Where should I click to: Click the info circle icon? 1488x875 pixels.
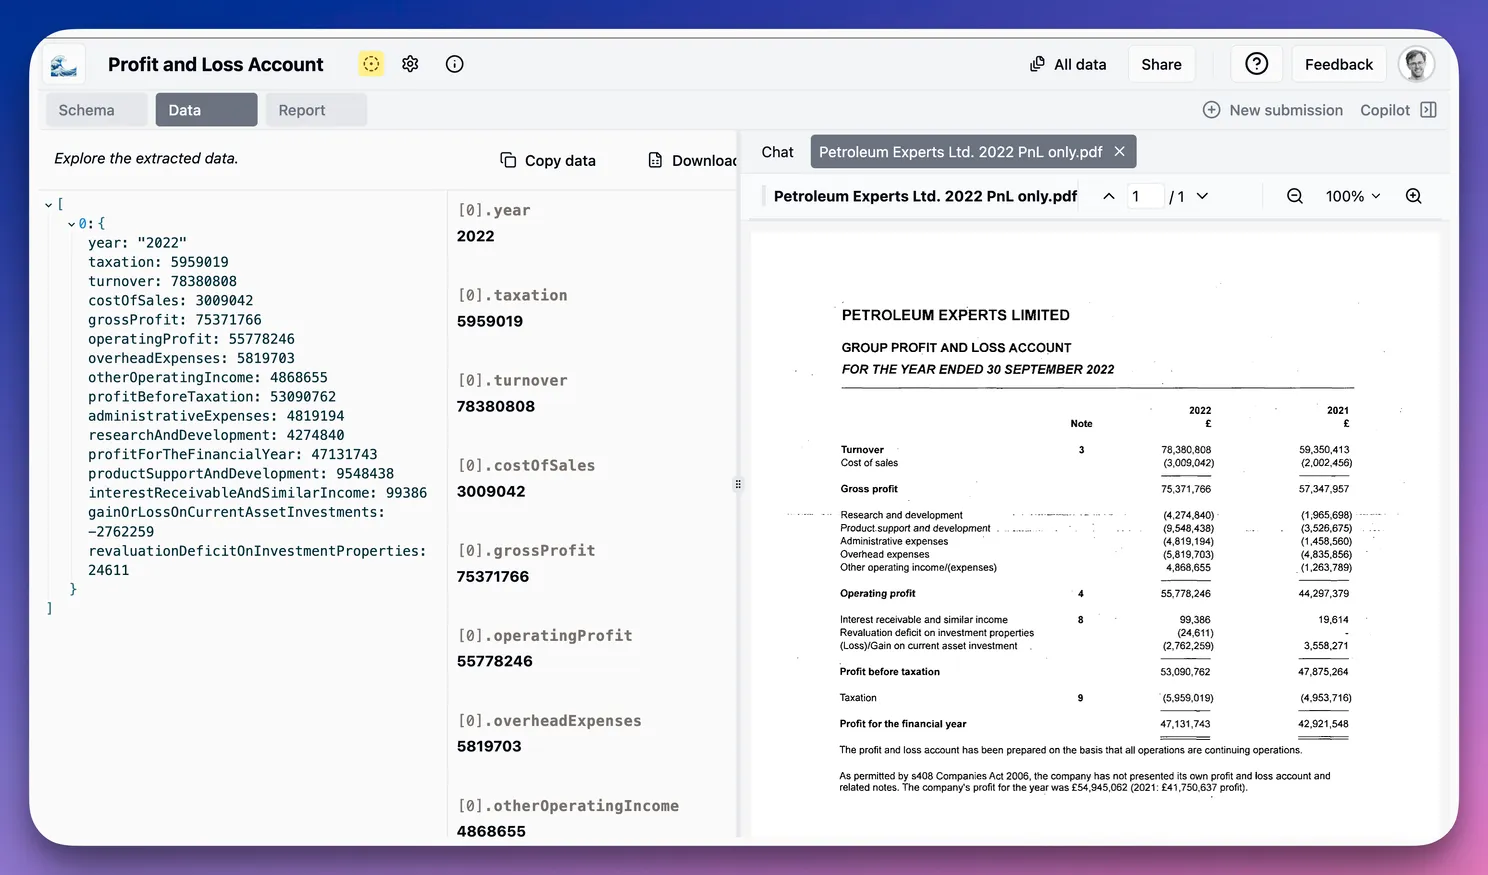pyautogui.click(x=454, y=64)
